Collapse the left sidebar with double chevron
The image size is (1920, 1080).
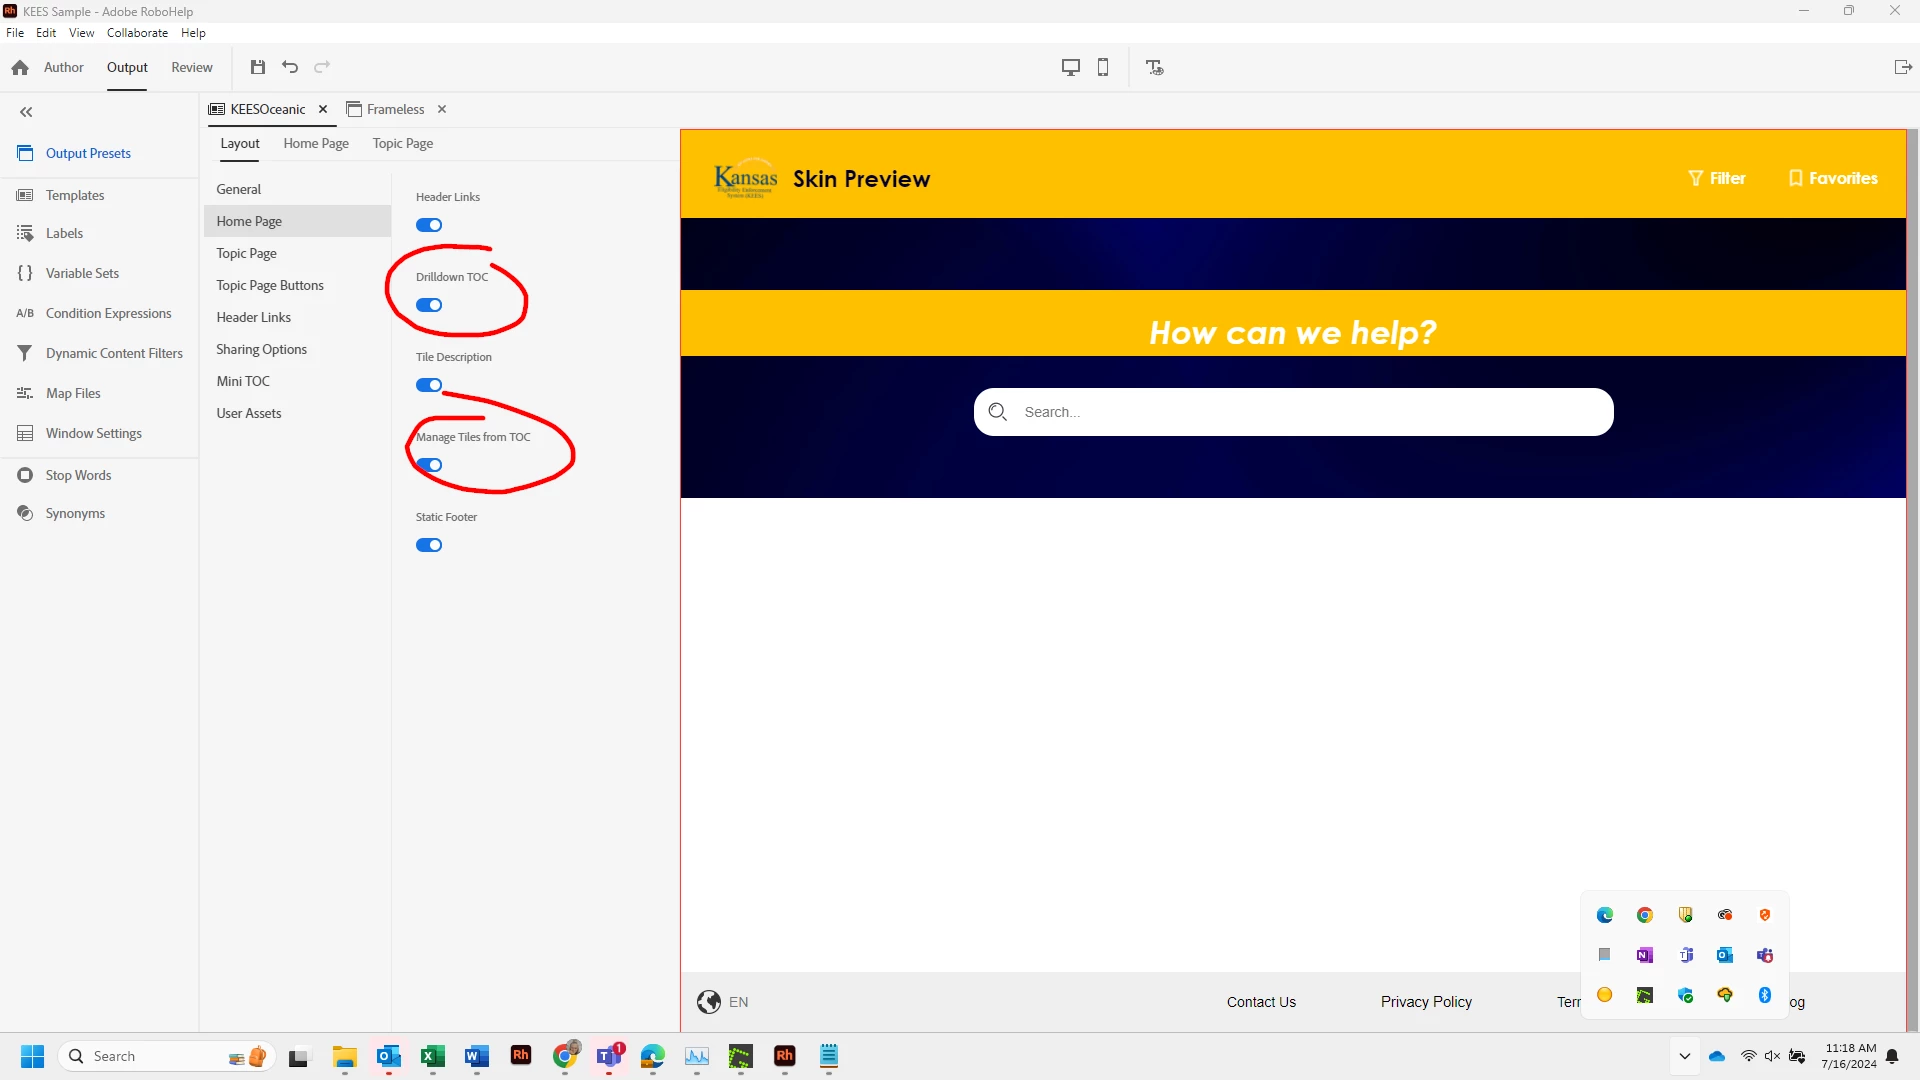(x=26, y=112)
